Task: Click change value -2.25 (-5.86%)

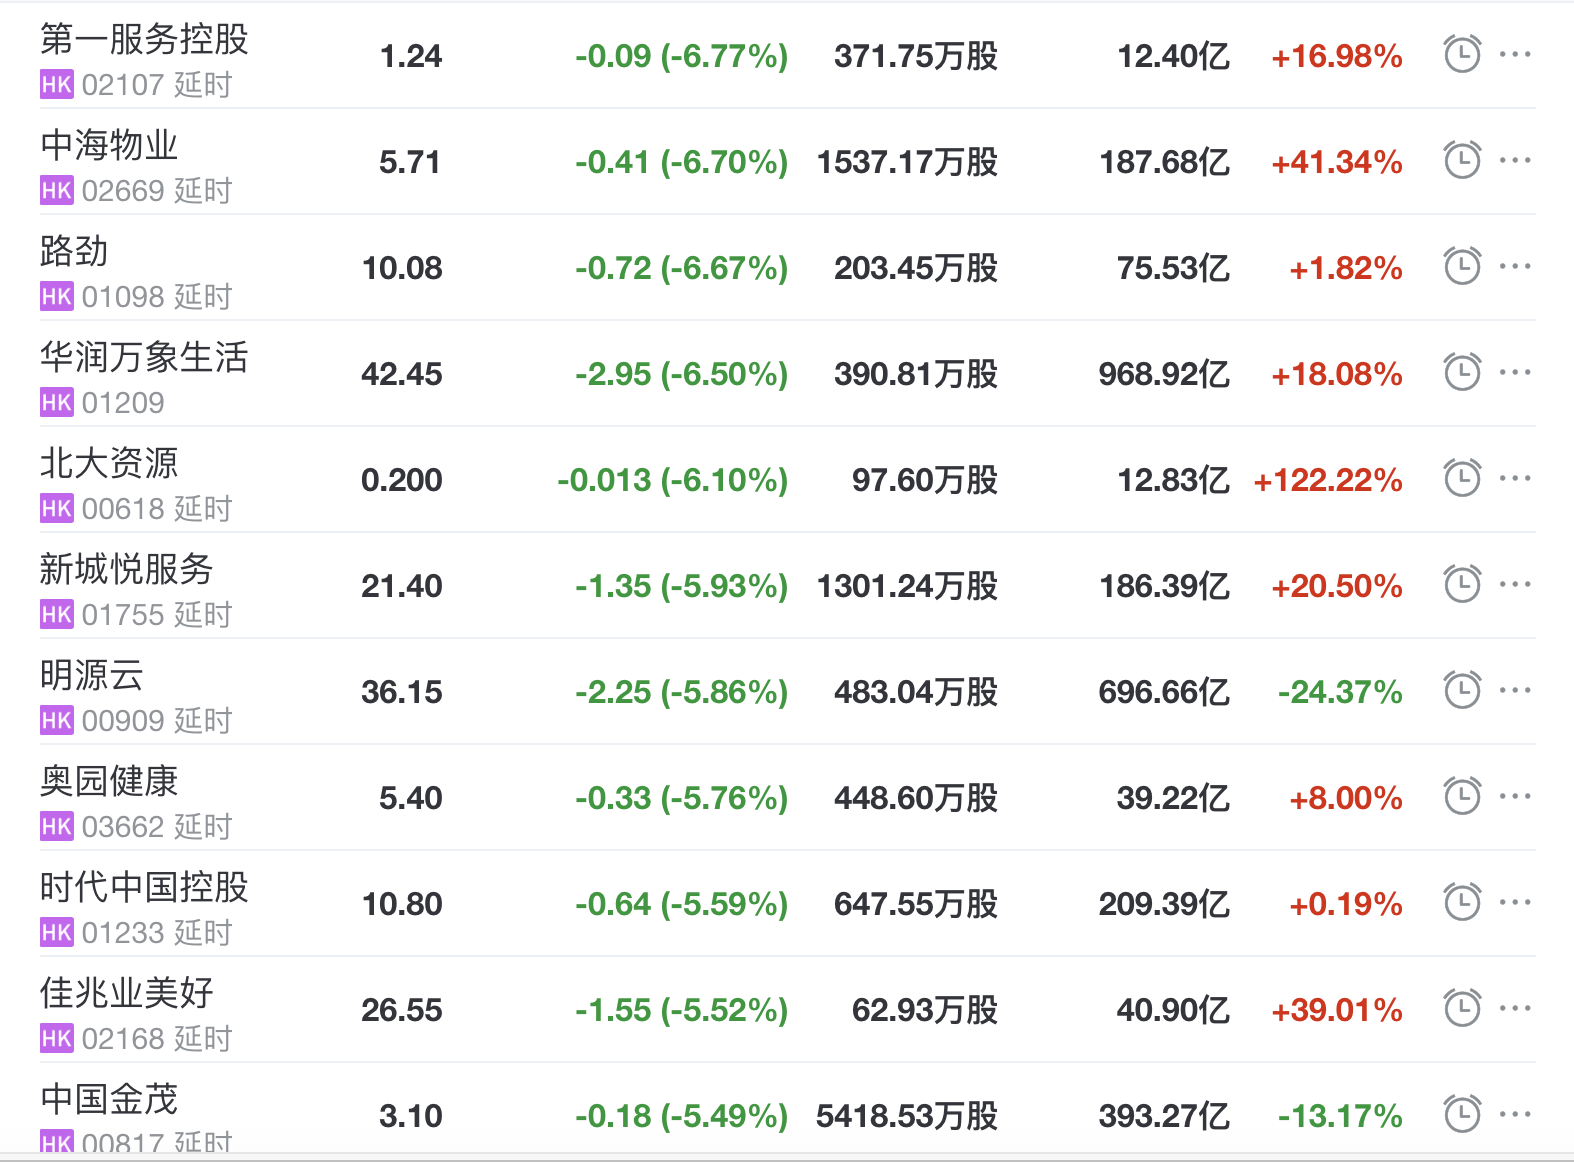Action: pos(681,692)
